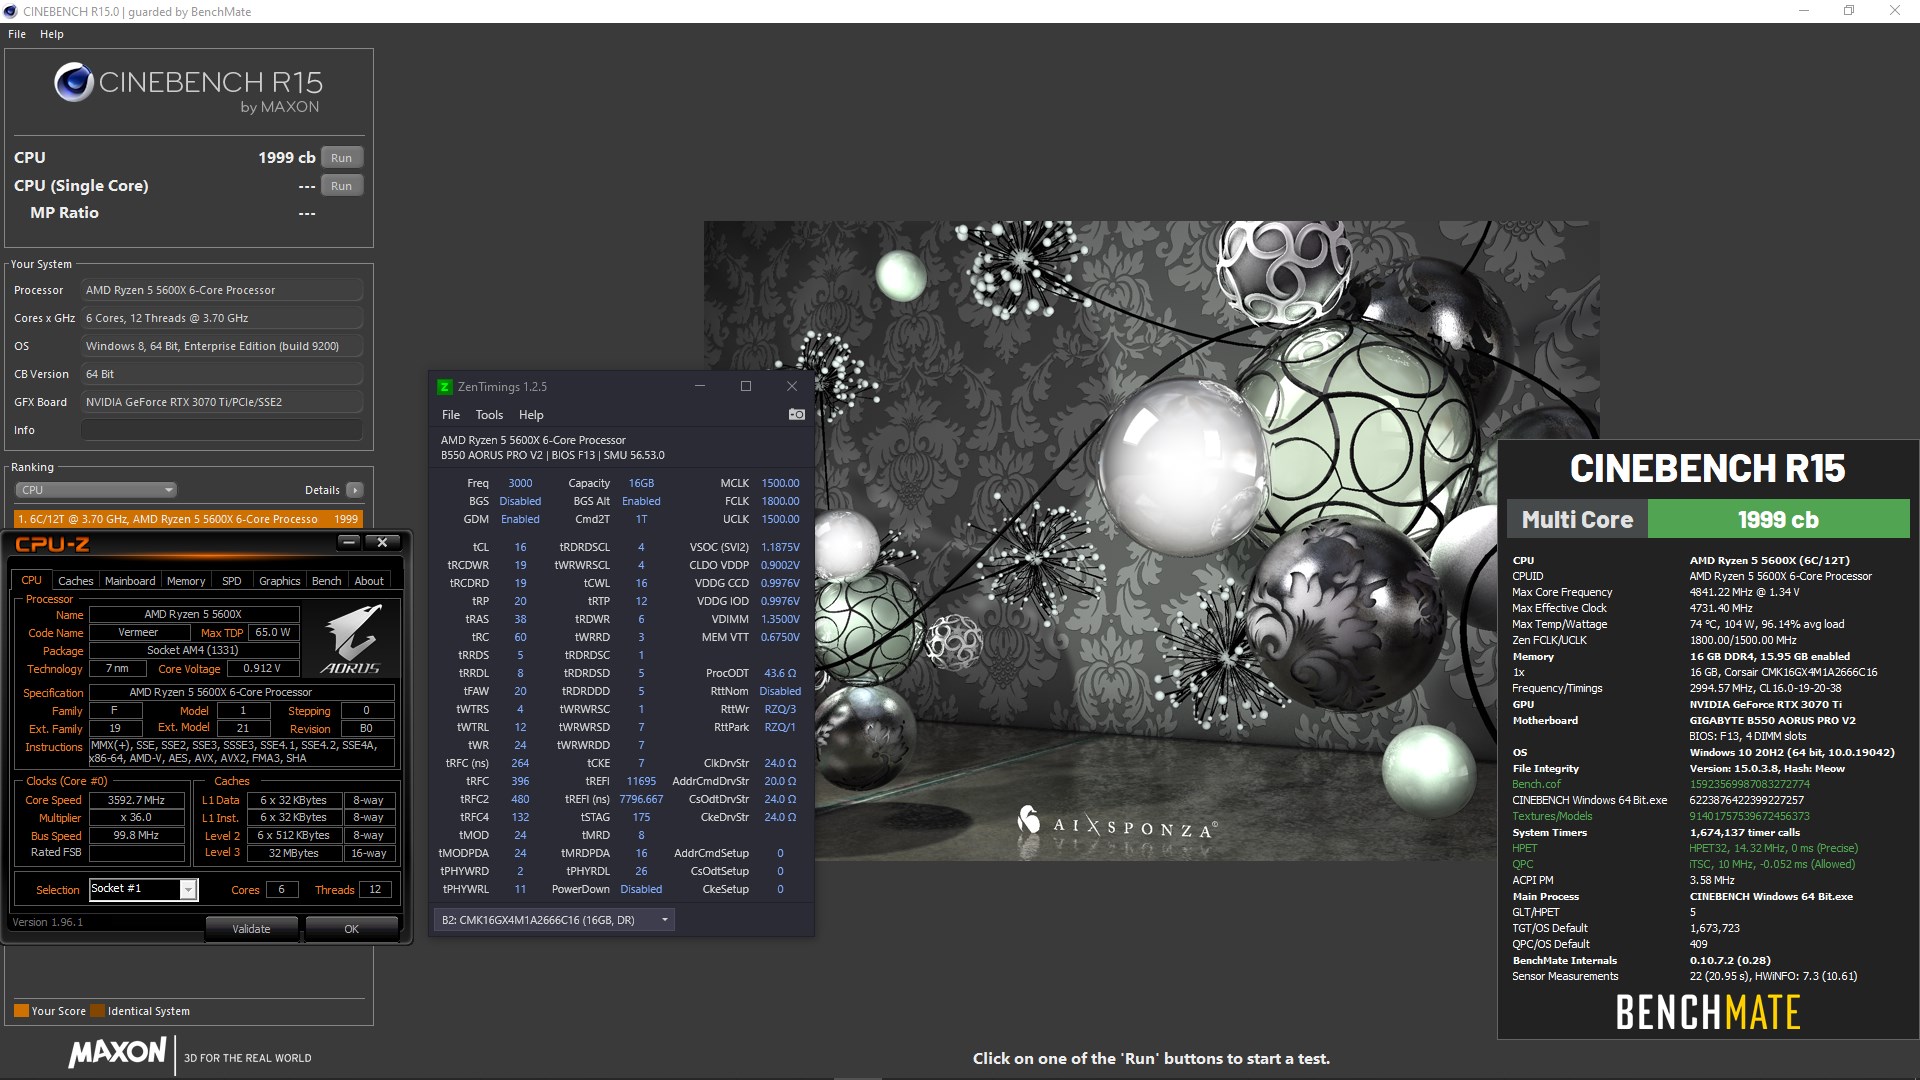Click the MAXON logo at bottom left

(x=117, y=1053)
